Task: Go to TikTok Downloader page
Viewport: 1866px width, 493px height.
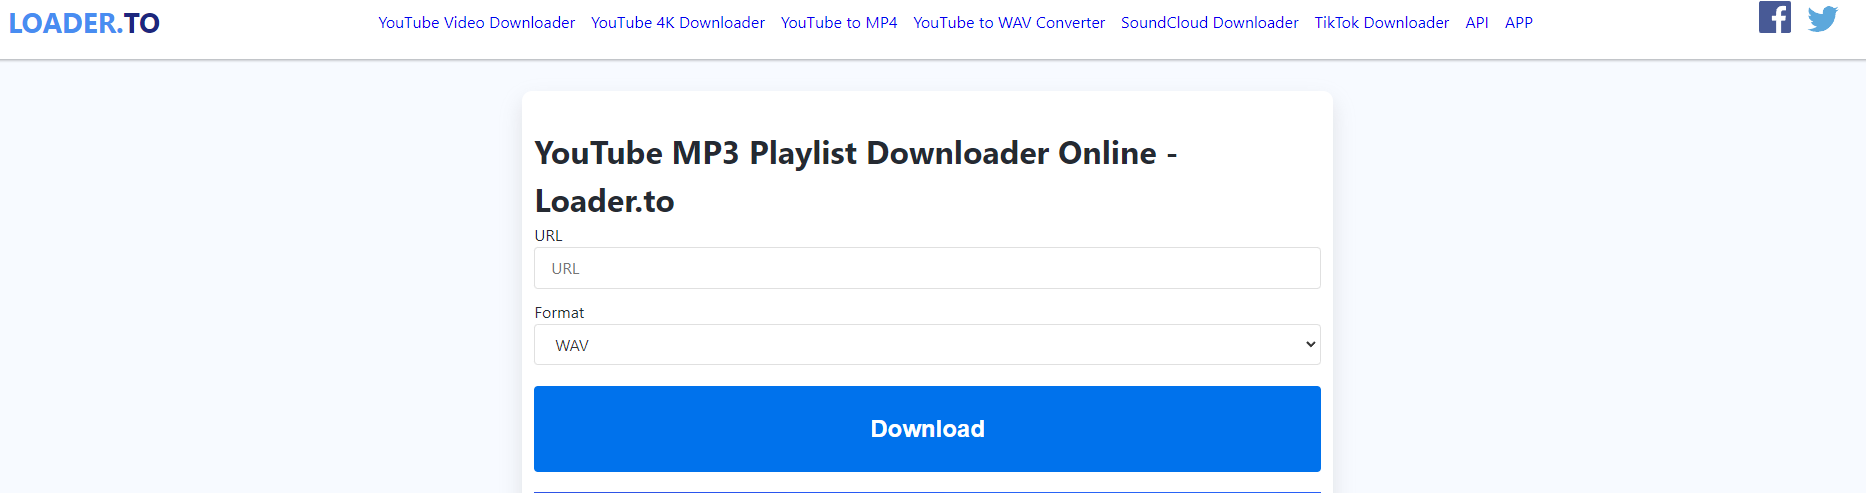Action: coord(1382,22)
